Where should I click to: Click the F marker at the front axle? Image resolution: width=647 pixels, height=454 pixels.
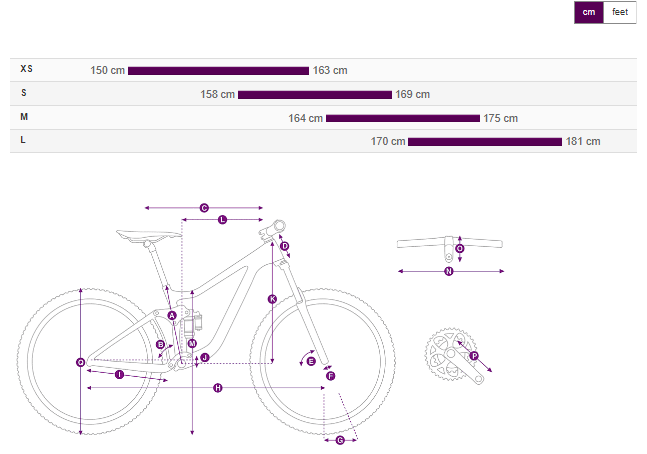coord(331,375)
